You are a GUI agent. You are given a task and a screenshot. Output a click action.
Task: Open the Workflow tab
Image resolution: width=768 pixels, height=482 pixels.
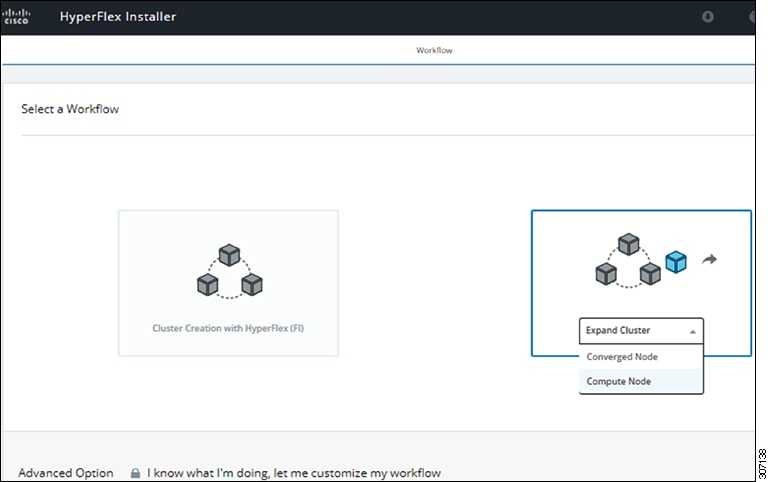click(434, 50)
